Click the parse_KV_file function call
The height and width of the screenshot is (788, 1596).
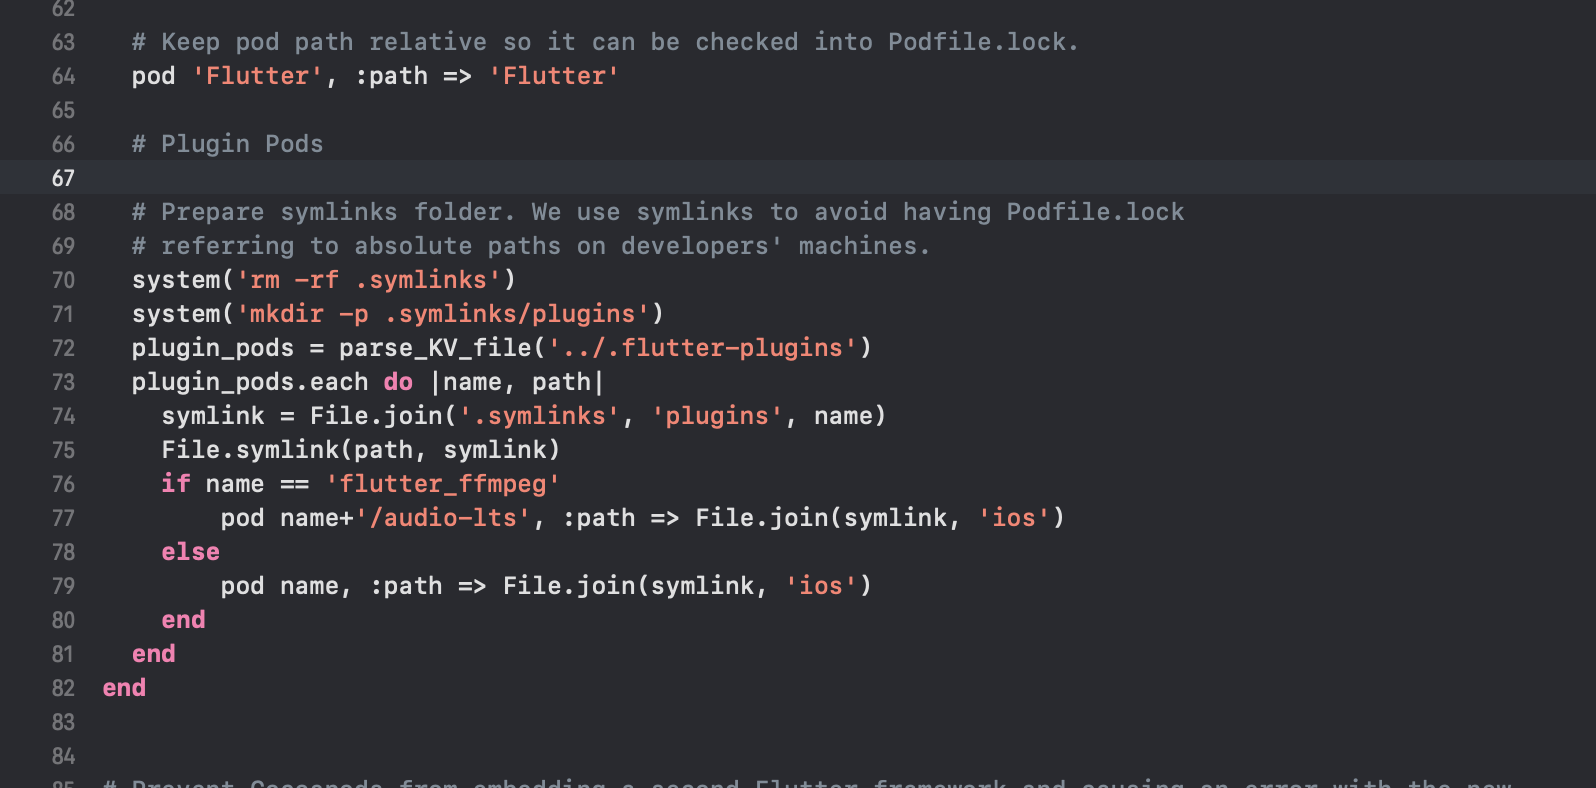435,348
